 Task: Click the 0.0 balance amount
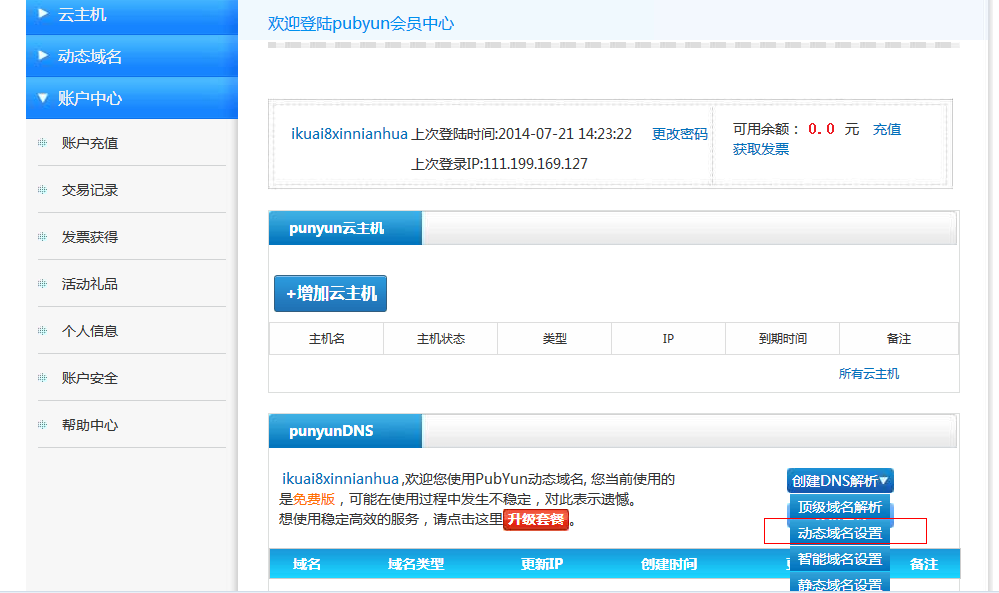821,129
